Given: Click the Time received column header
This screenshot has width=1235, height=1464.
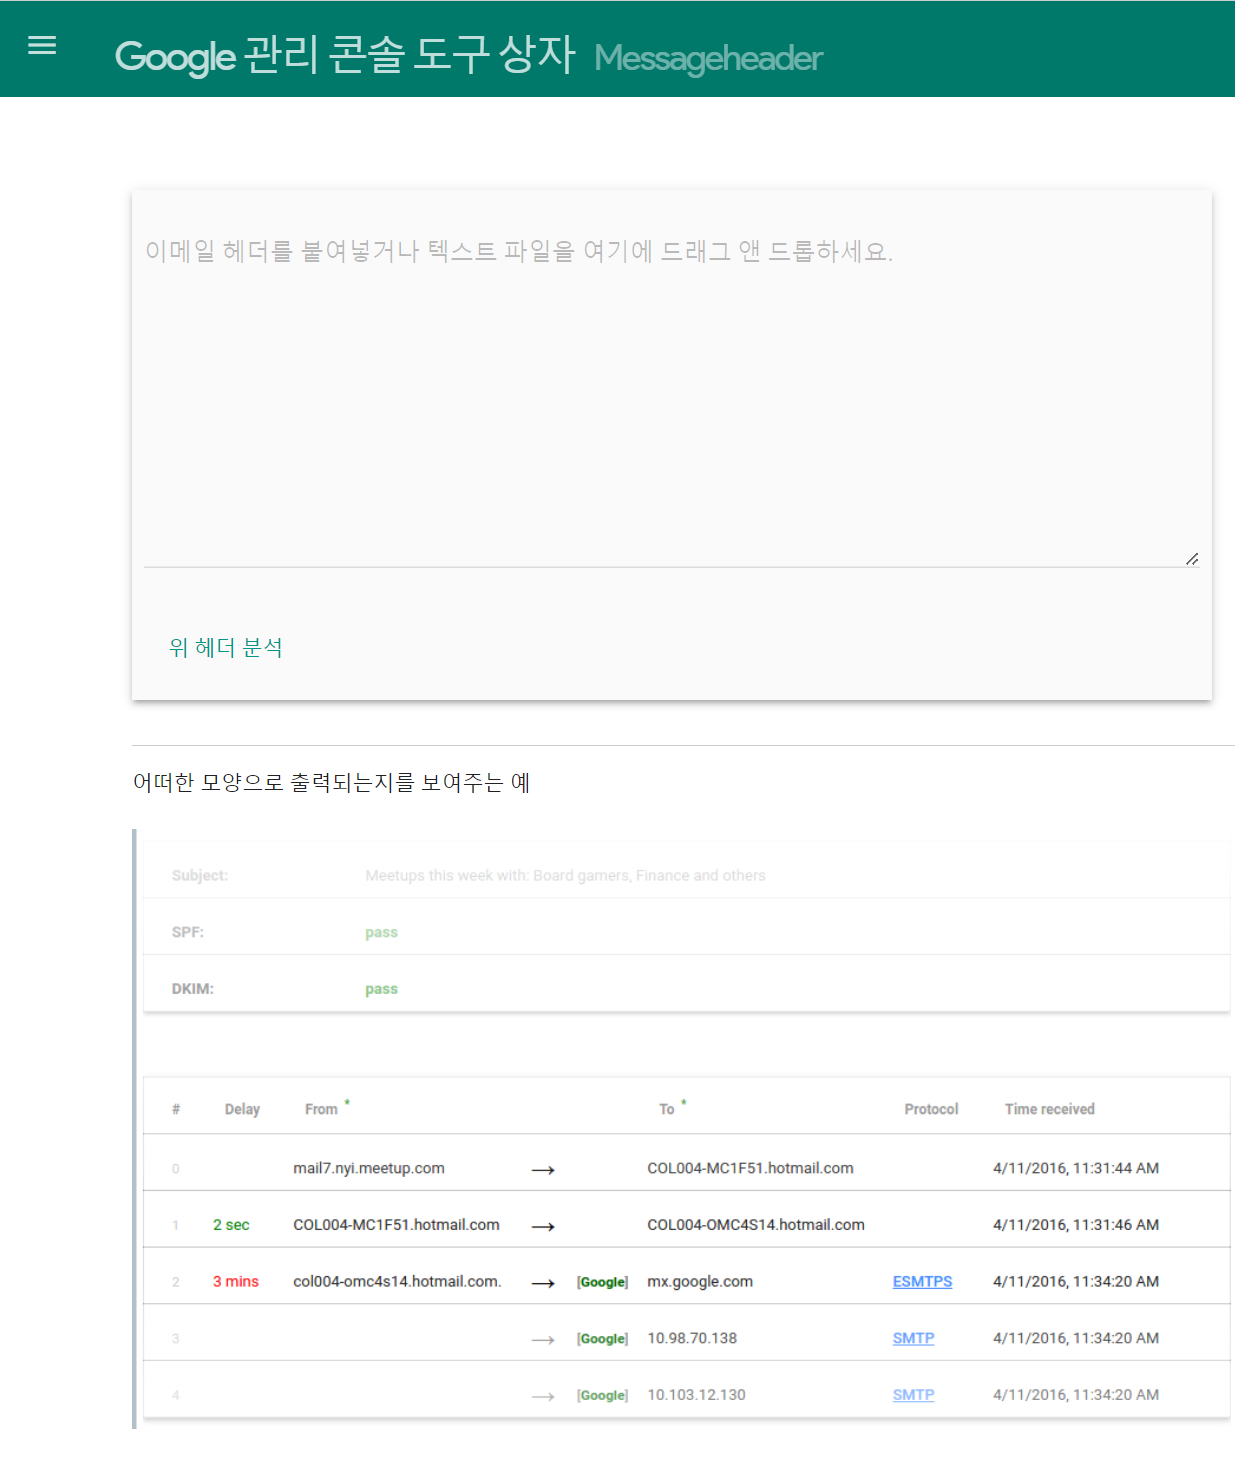Looking at the screenshot, I should [1049, 1109].
